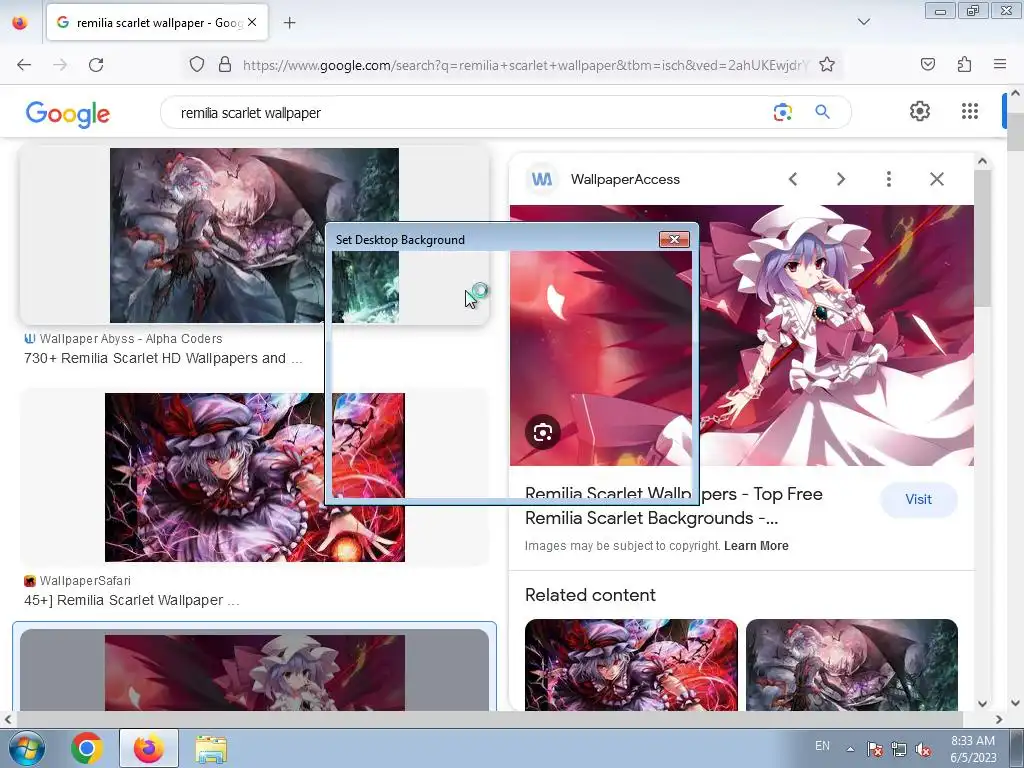Close the WallpaperAccess preview panel
The image size is (1024, 768).
coord(936,179)
